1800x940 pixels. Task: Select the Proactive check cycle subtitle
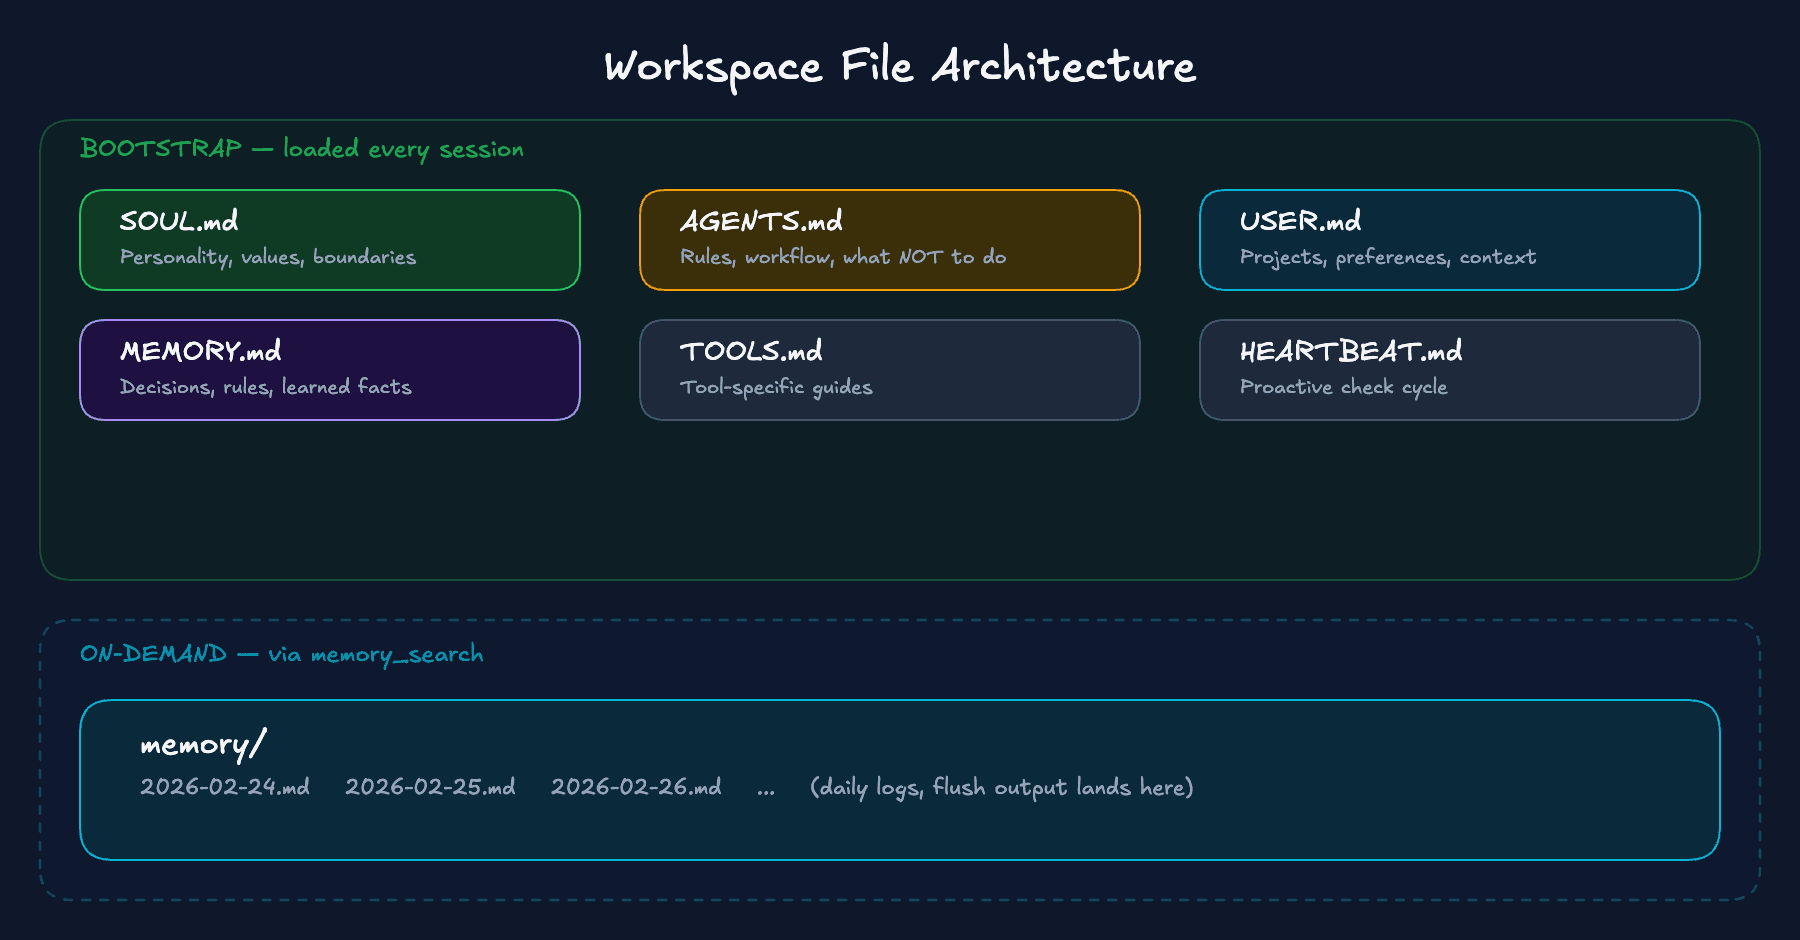pyautogui.click(x=1343, y=387)
